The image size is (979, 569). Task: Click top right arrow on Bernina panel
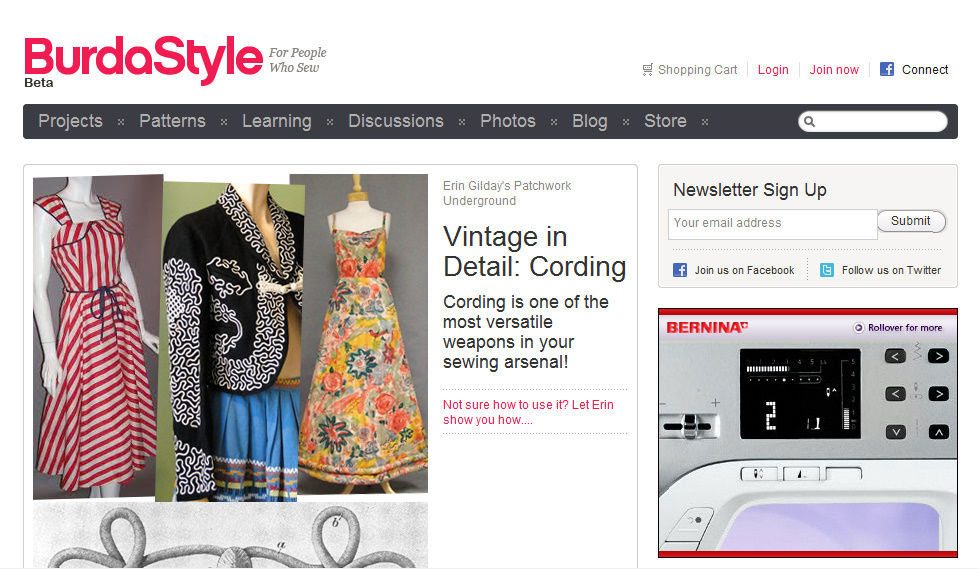pyautogui.click(x=938, y=357)
